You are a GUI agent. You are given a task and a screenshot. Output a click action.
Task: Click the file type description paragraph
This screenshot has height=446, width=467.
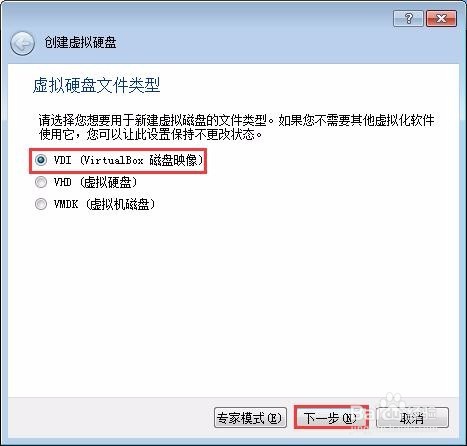point(236,127)
